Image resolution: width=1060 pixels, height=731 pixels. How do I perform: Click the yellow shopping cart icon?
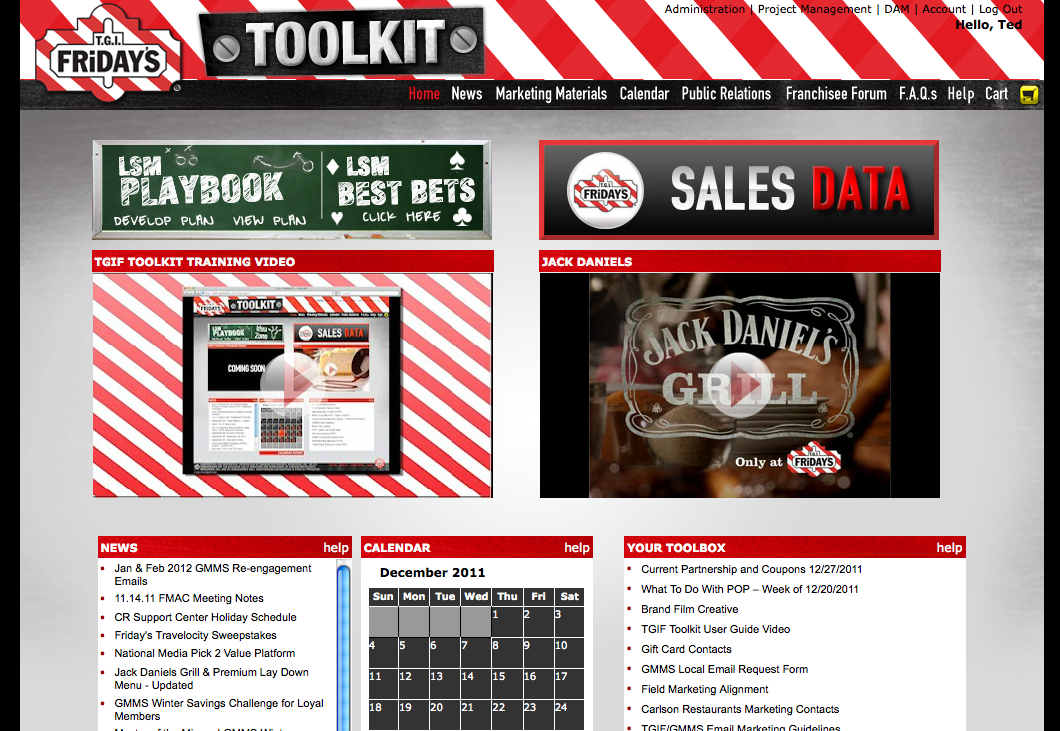[x=1029, y=95]
